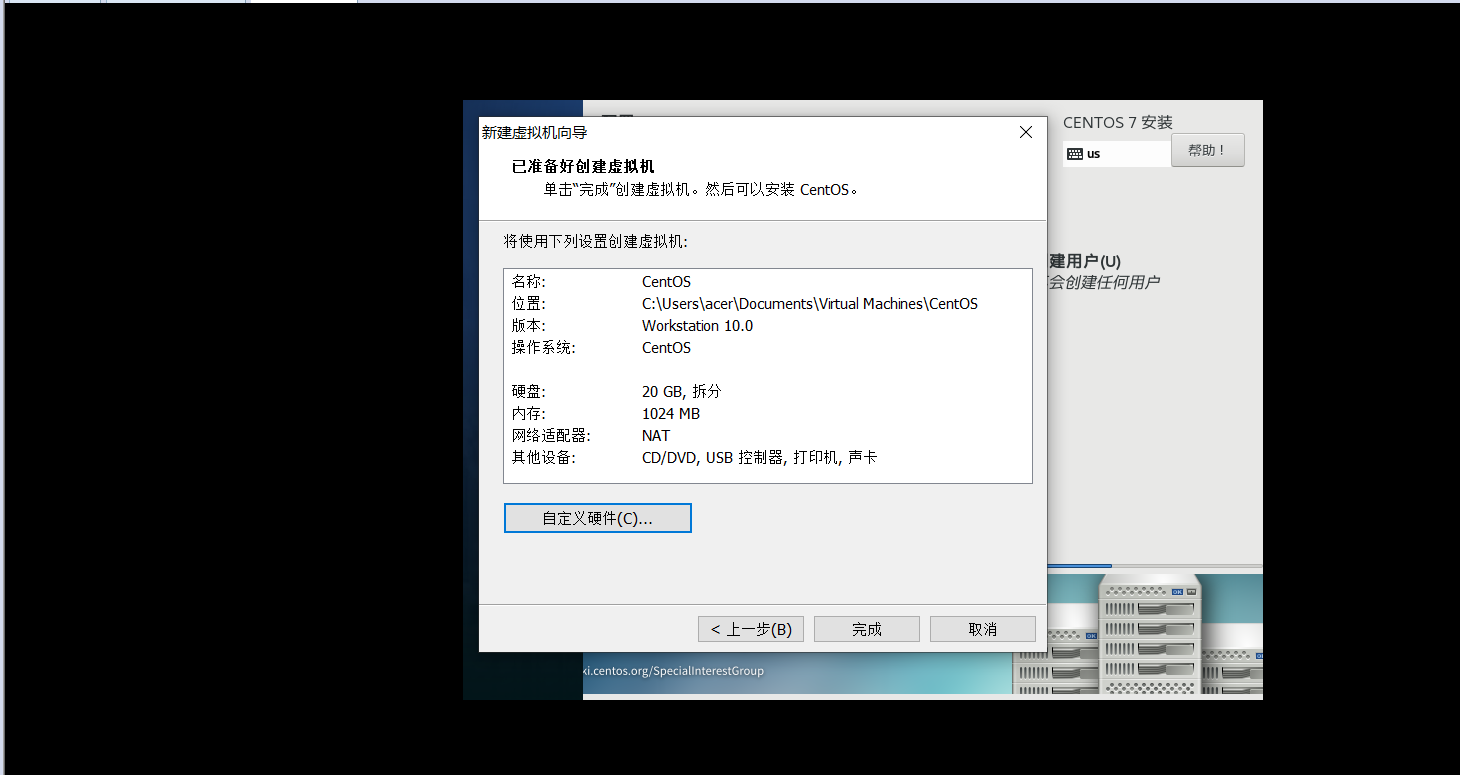Click the 完成 button to finish
Viewport: 1460px width, 775px height.
click(866, 628)
